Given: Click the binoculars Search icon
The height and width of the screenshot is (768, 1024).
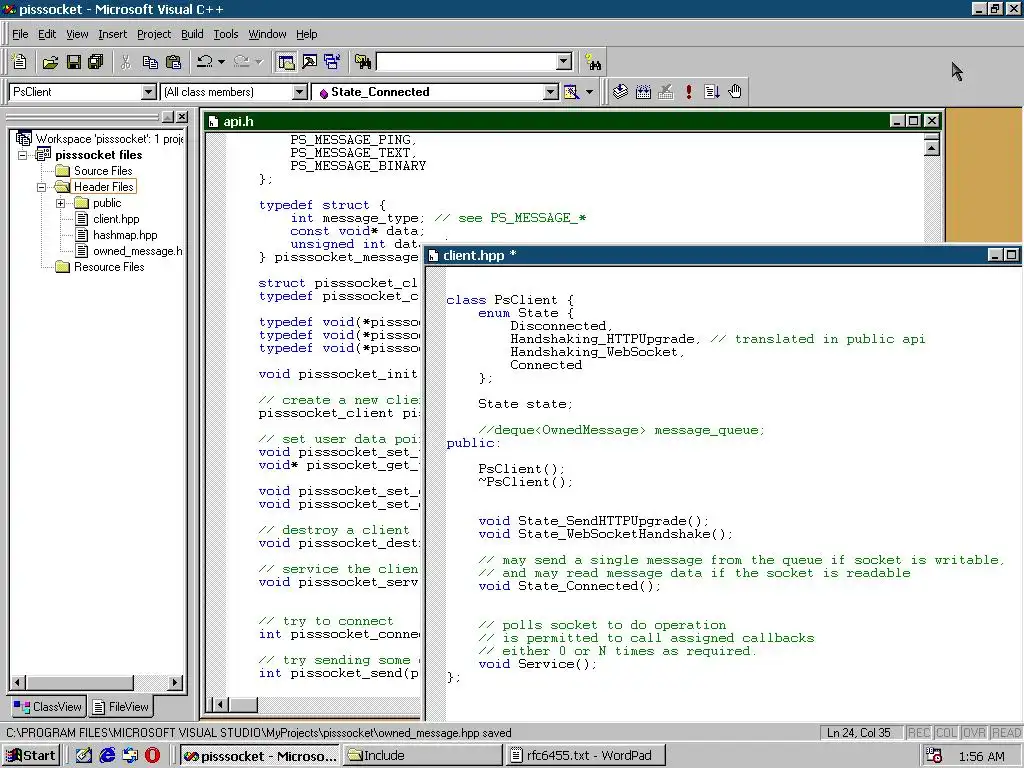Looking at the screenshot, I should click(593, 62).
